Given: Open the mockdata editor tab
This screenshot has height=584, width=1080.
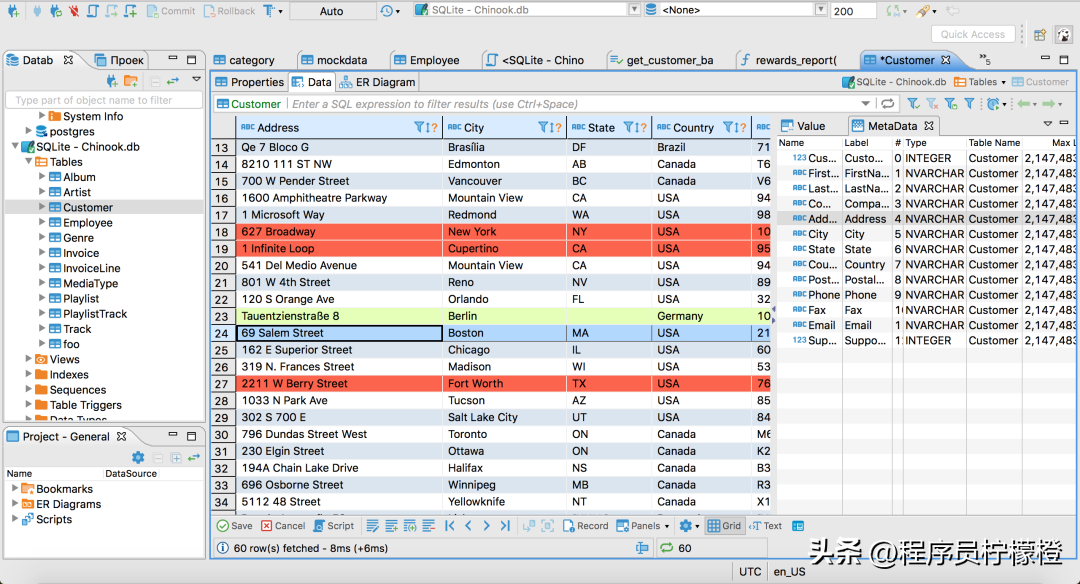Looking at the screenshot, I should [x=332, y=60].
